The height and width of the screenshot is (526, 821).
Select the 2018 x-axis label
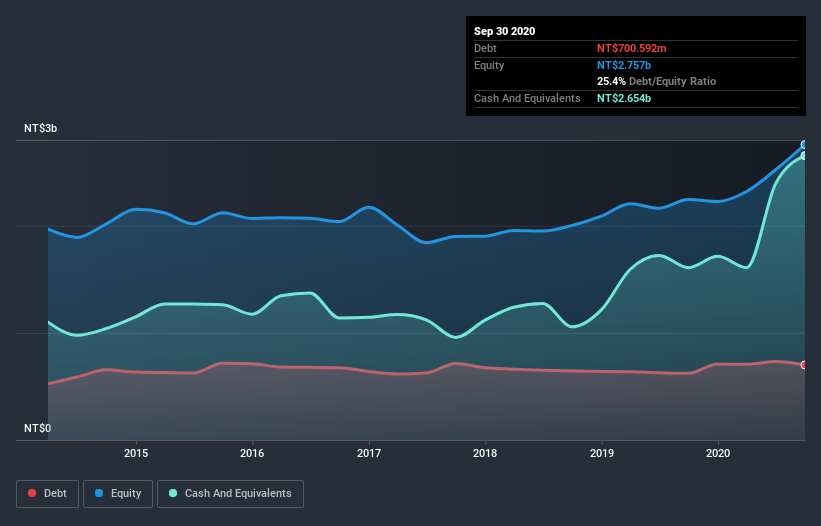pyautogui.click(x=485, y=453)
